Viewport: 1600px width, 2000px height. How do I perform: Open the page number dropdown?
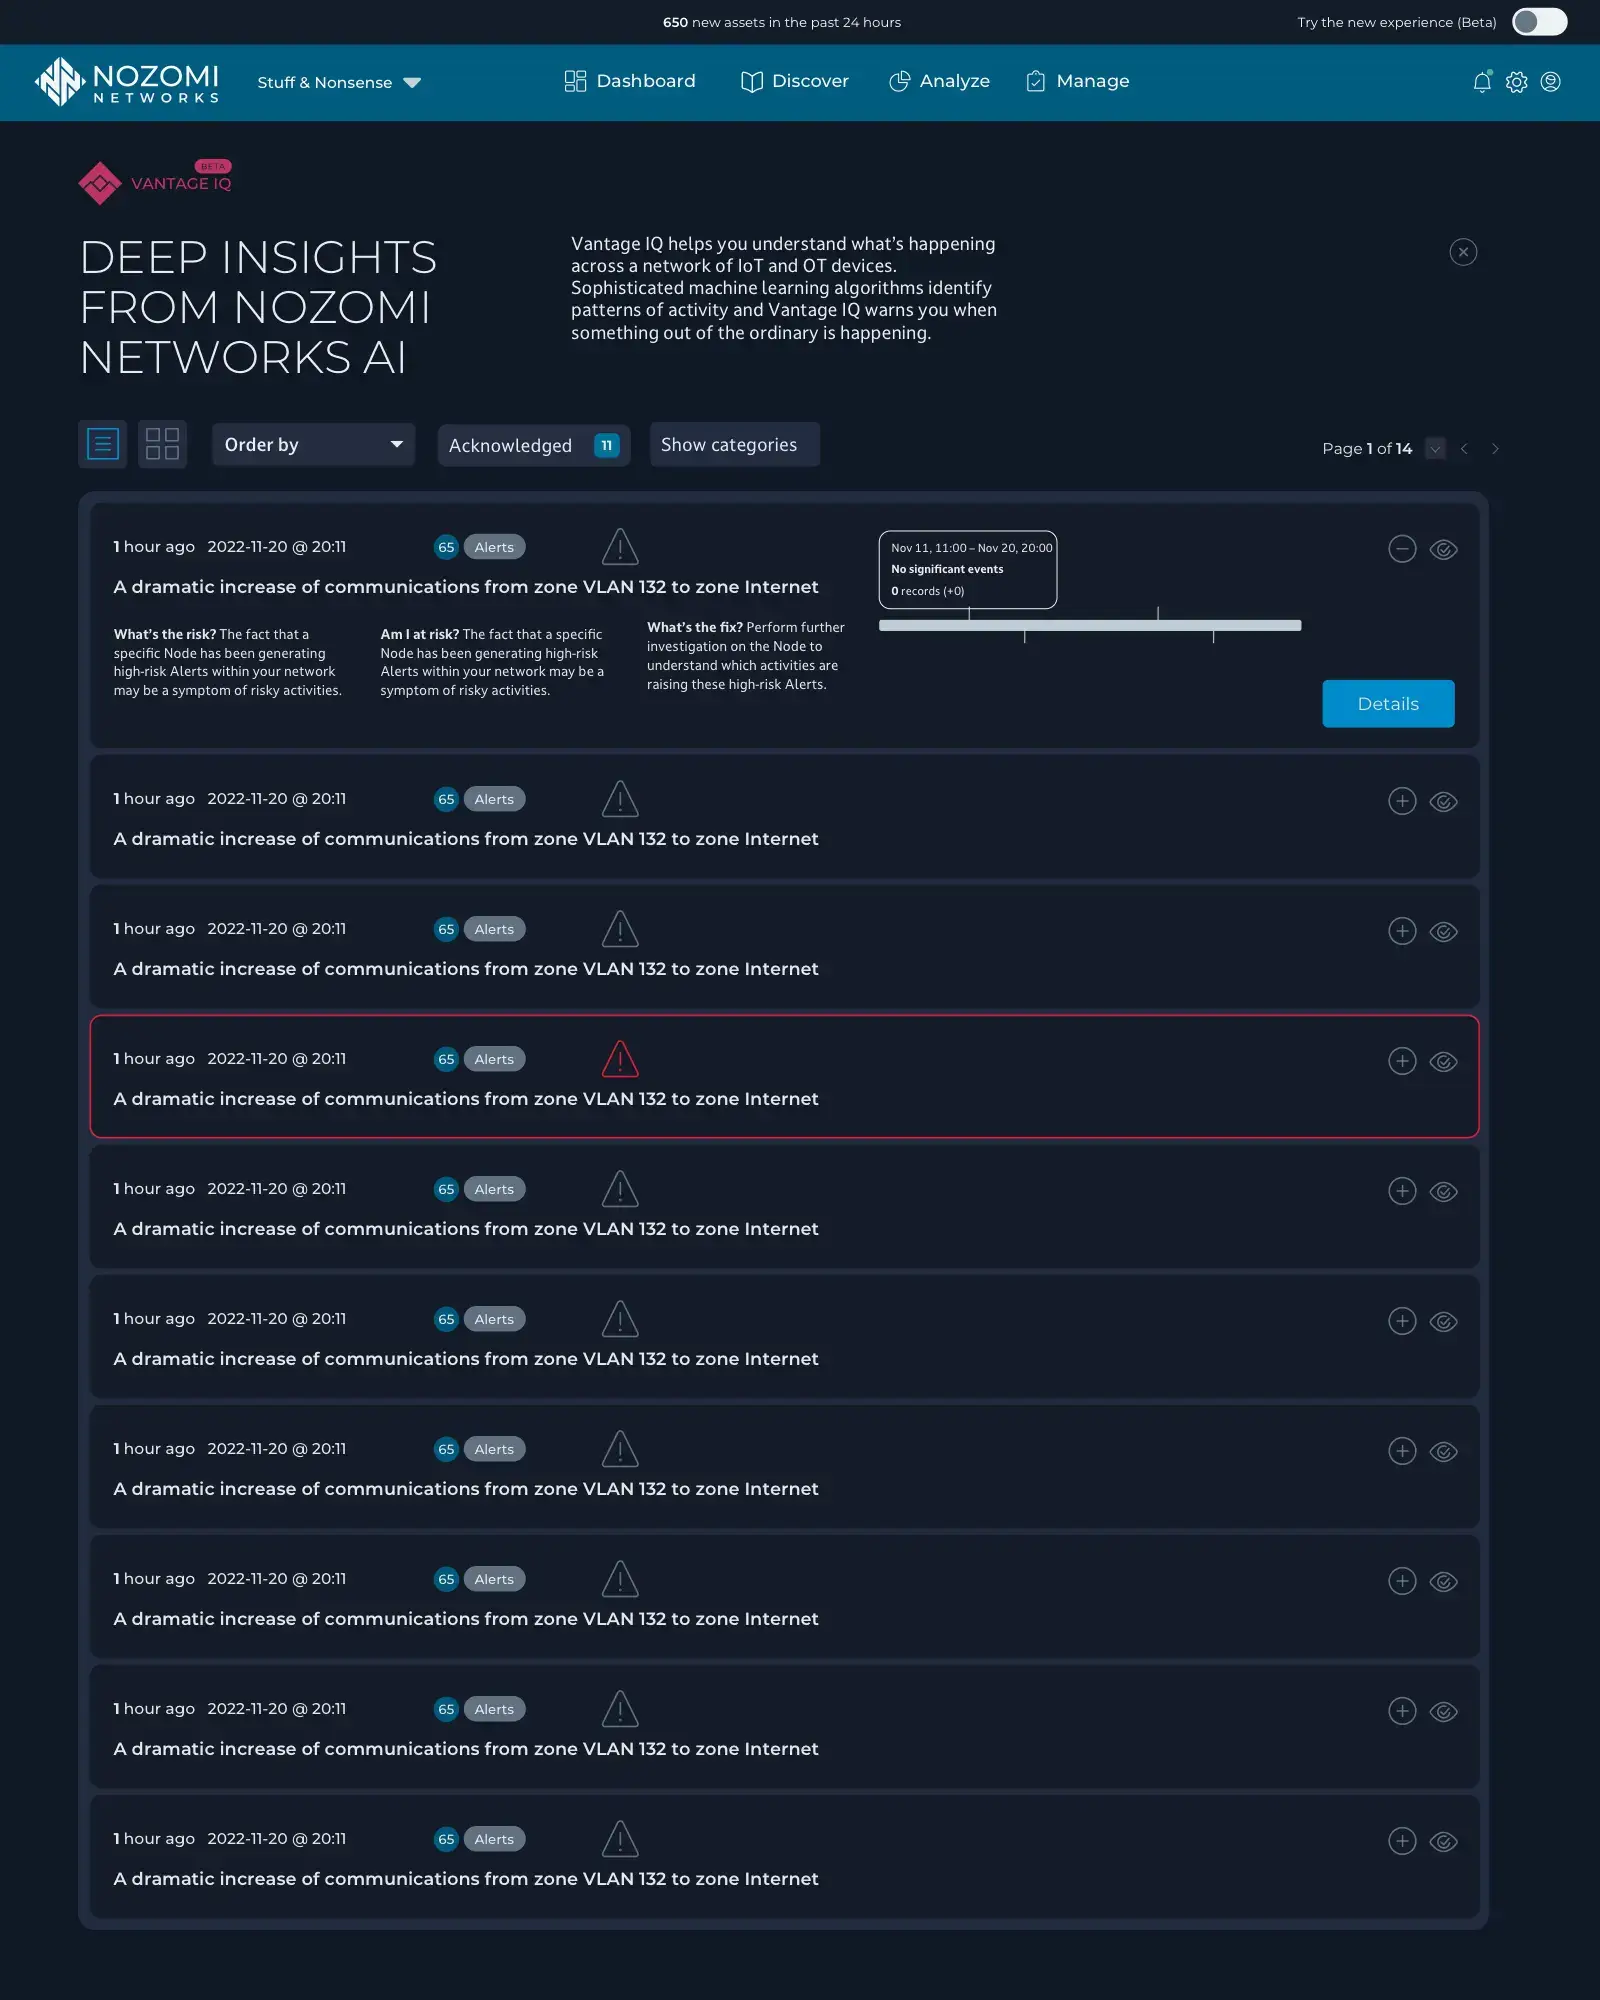tap(1435, 449)
